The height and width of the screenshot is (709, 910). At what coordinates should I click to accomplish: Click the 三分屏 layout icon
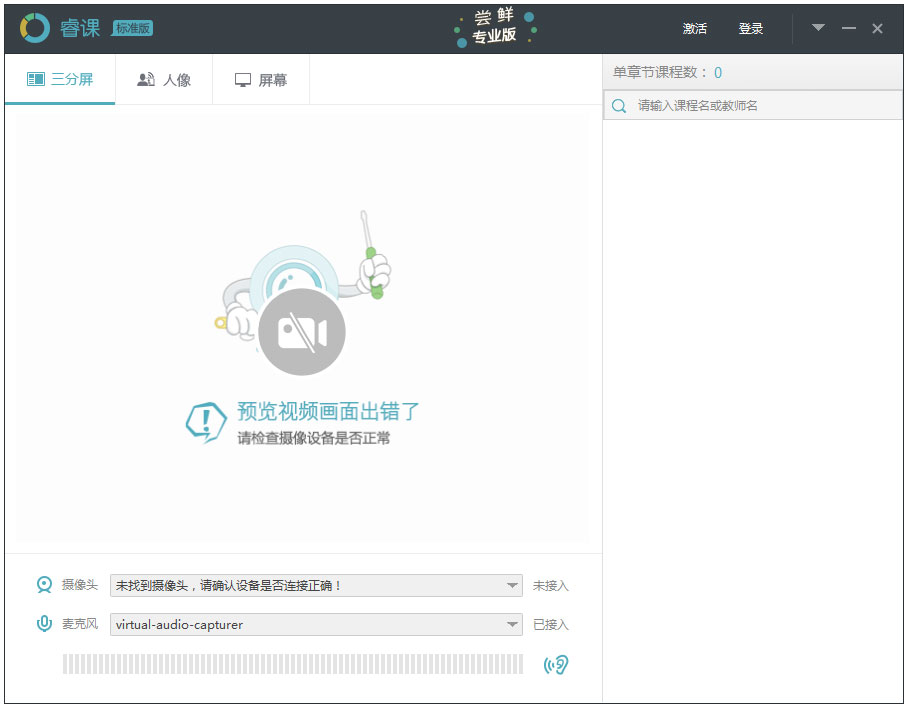pyautogui.click(x=36, y=79)
